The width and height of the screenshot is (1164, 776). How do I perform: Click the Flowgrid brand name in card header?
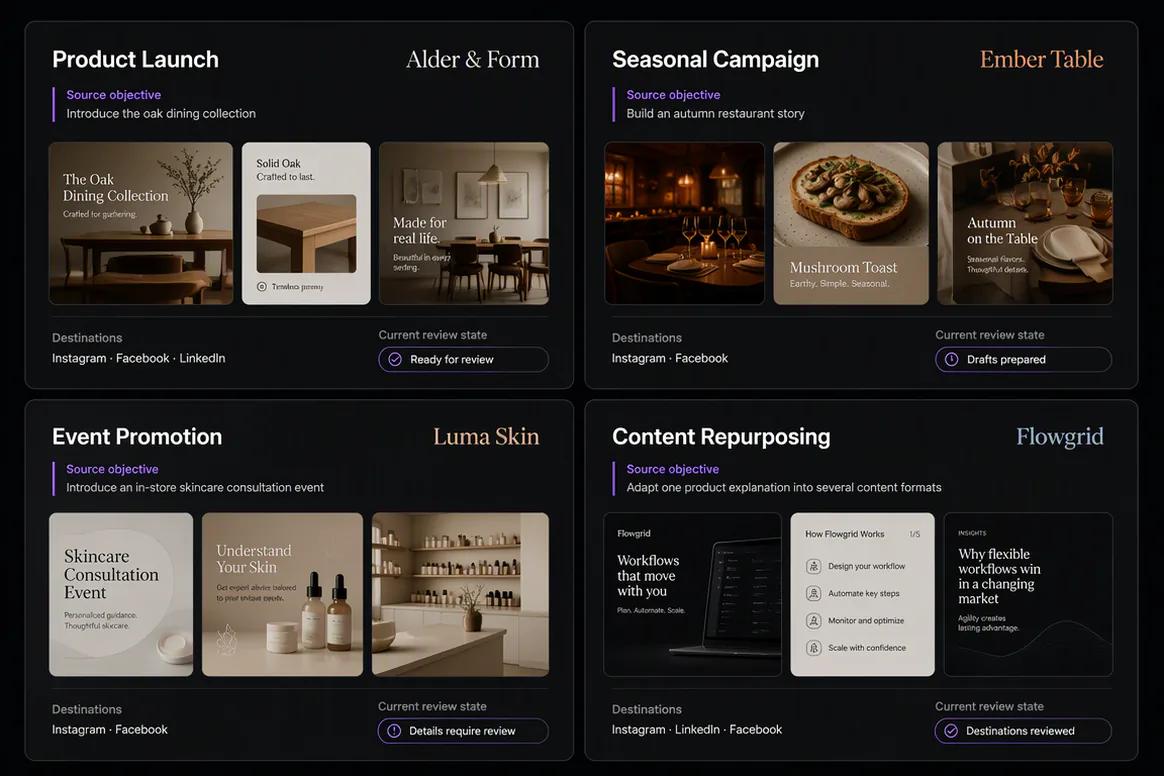pyautogui.click(x=1059, y=437)
